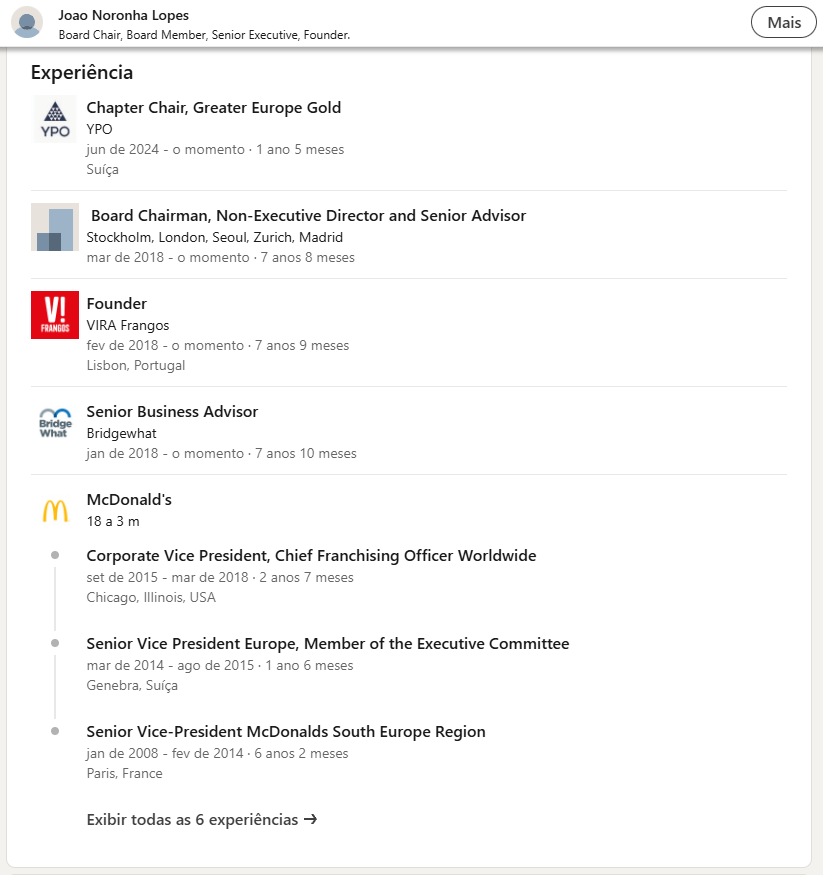823x875 pixels.
Task: Open the VIRA Frangos red logo
Action: coord(55,315)
